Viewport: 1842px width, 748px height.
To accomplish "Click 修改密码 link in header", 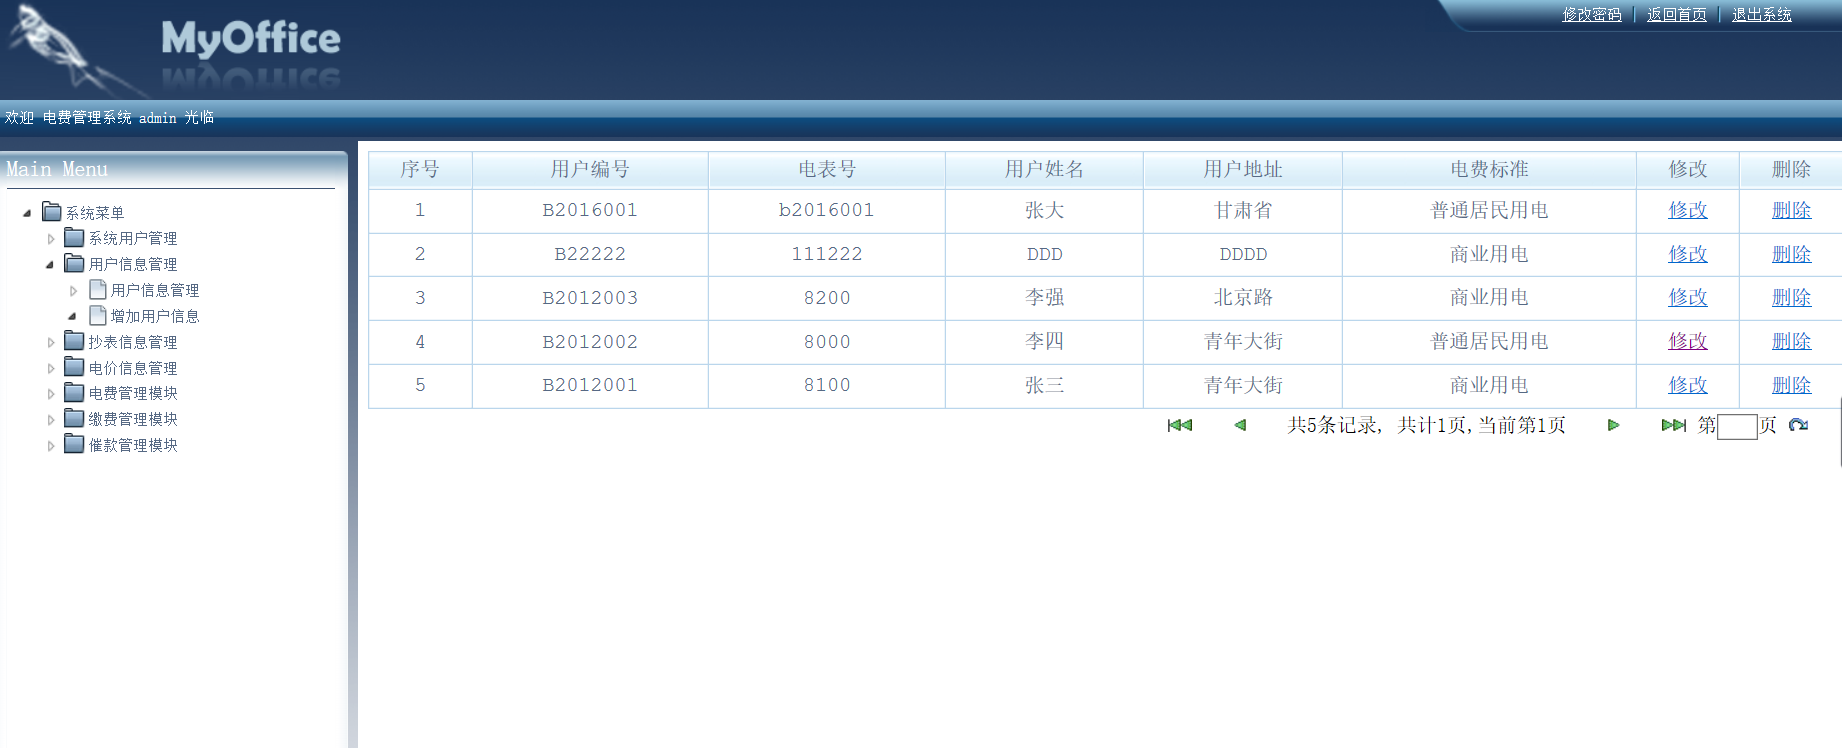I will coord(1591,15).
